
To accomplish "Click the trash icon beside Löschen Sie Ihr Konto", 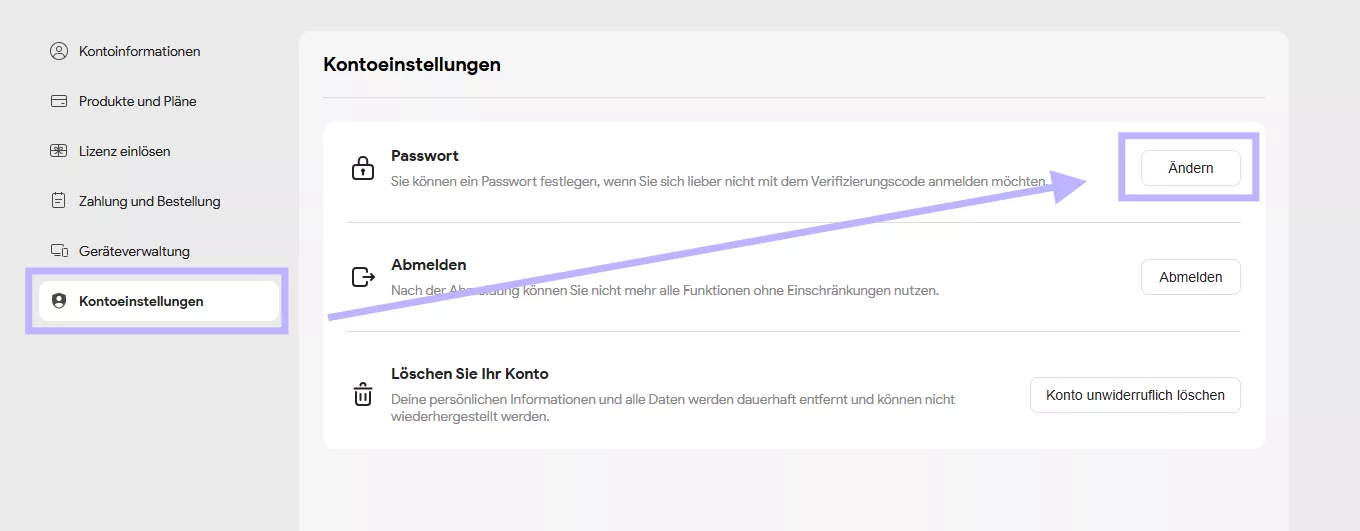I will tap(362, 395).
